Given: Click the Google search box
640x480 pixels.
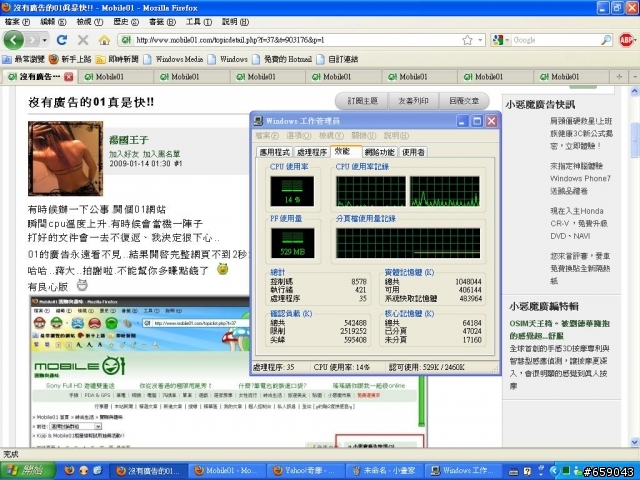Looking at the screenshot, I should (x=556, y=40).
